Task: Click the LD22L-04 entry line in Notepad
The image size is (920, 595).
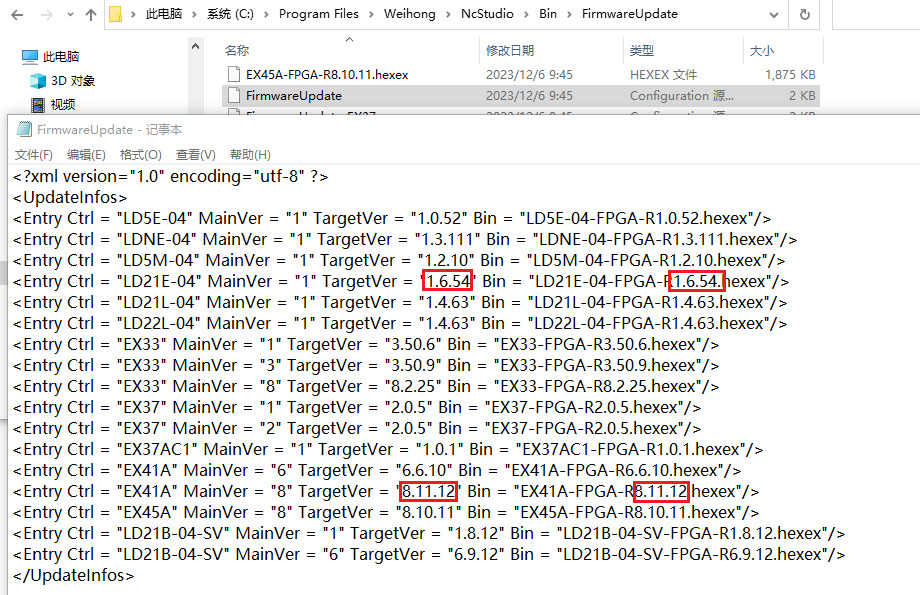Action: tap(400, 324)
